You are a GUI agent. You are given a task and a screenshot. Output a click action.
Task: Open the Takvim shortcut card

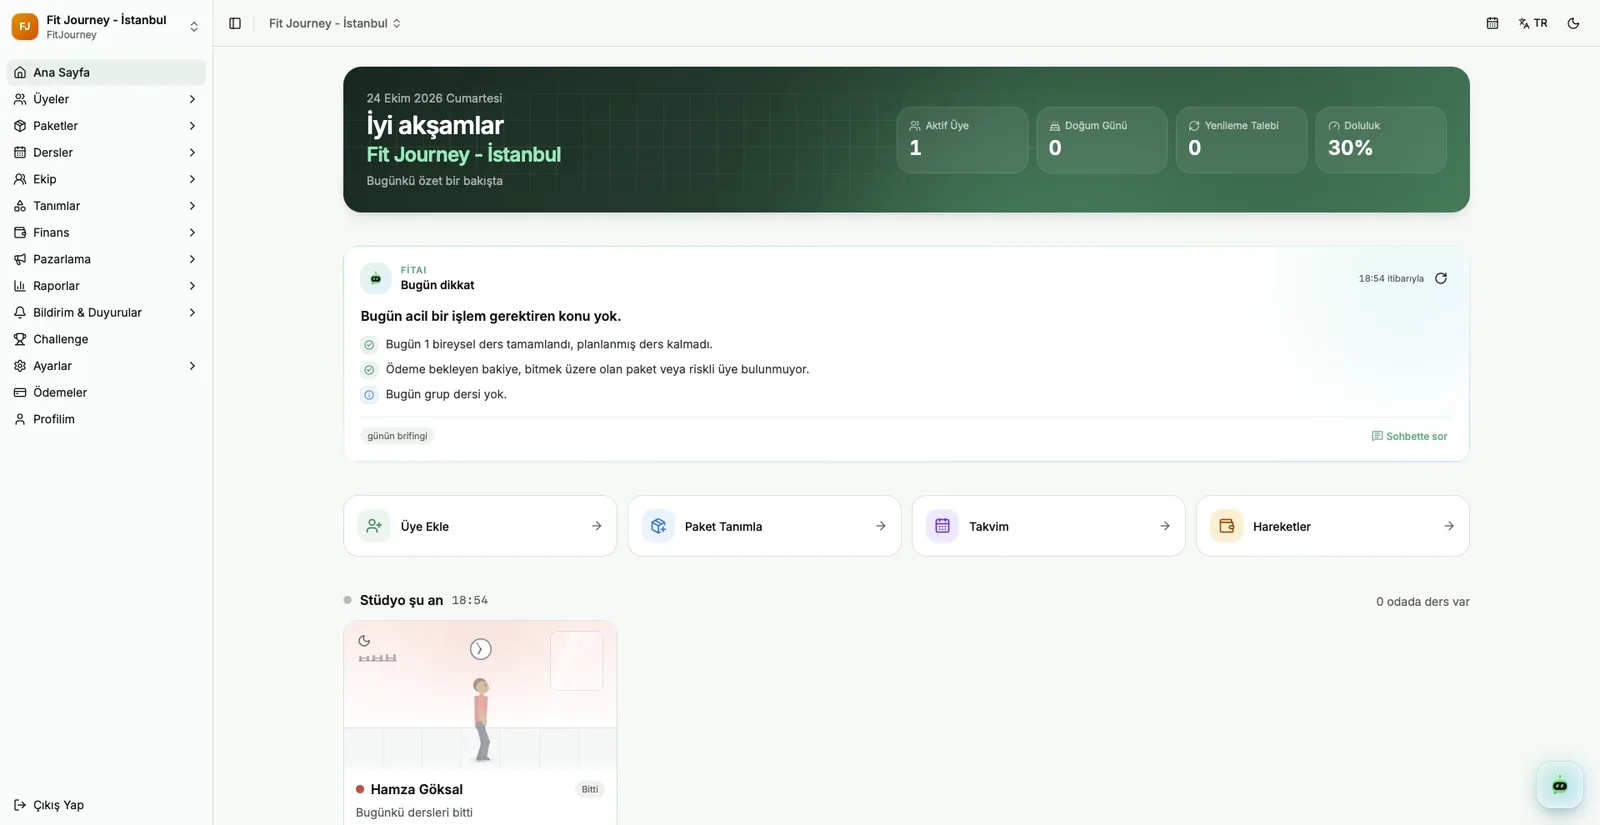tap(1048, 526)
